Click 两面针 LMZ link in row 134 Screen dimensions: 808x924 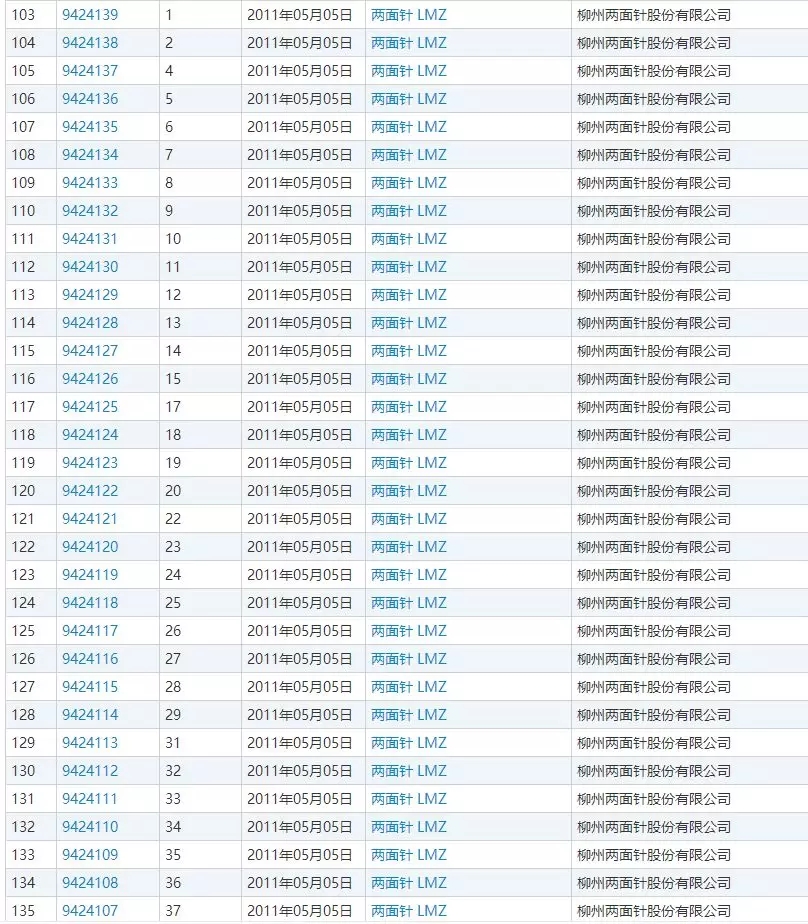click(x=409, y=883)
